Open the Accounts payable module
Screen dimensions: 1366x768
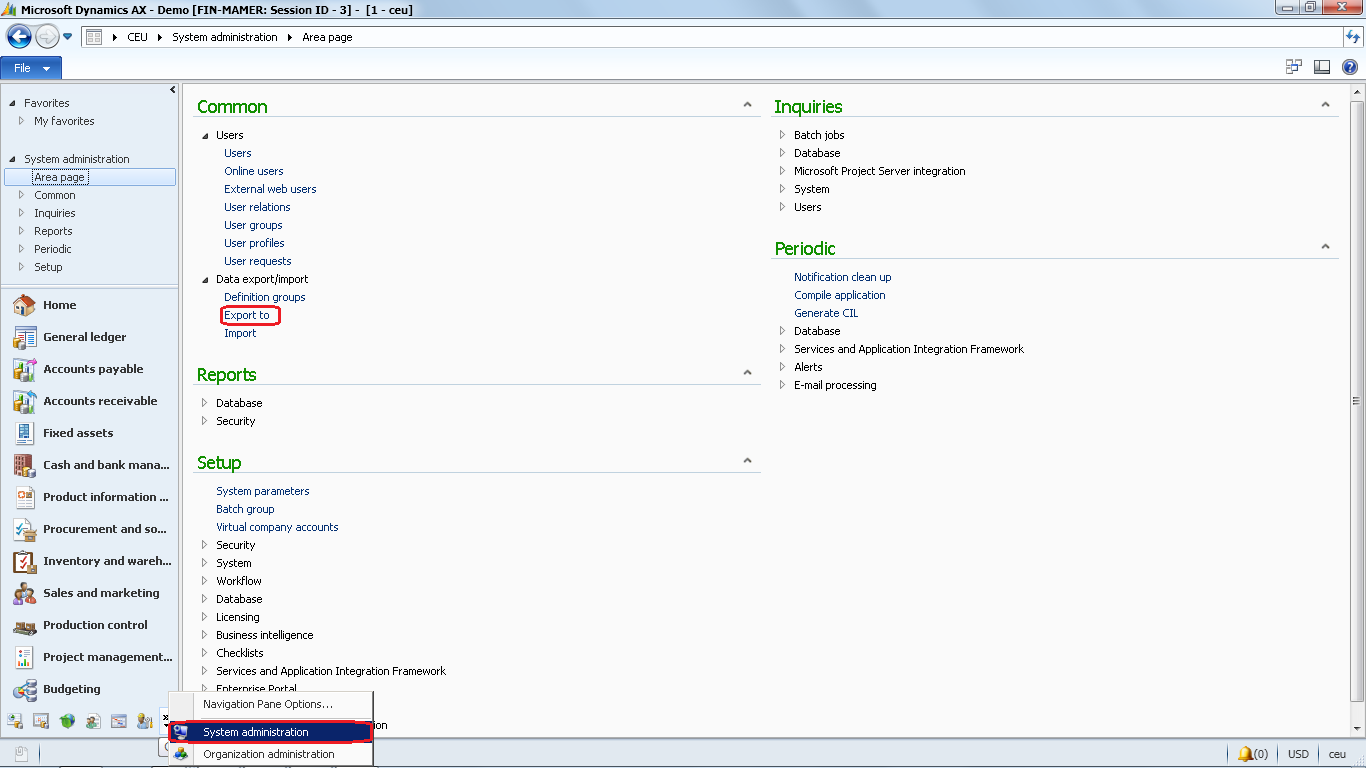pyautogui.click(x=90, y=369)
